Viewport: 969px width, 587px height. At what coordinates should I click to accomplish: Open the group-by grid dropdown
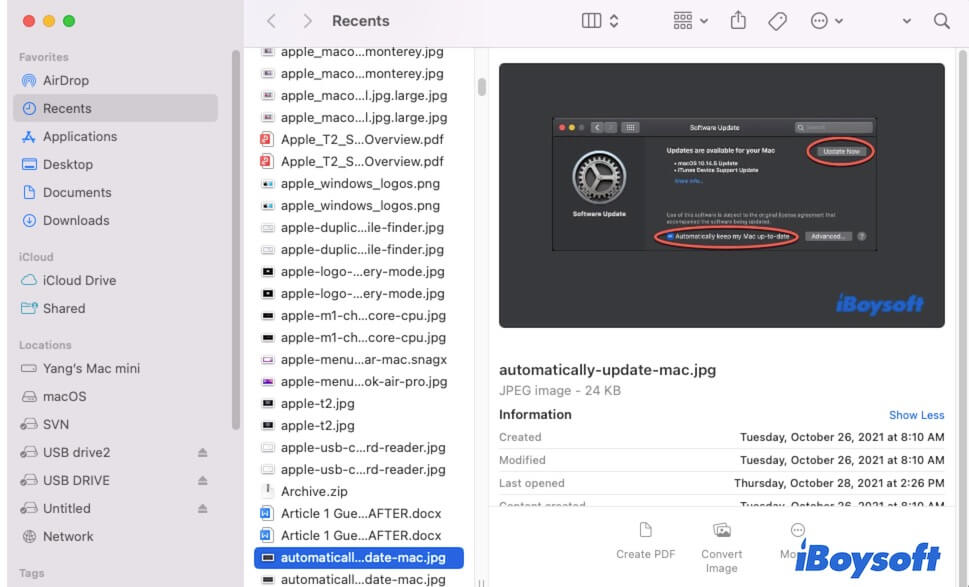point(690,21)
